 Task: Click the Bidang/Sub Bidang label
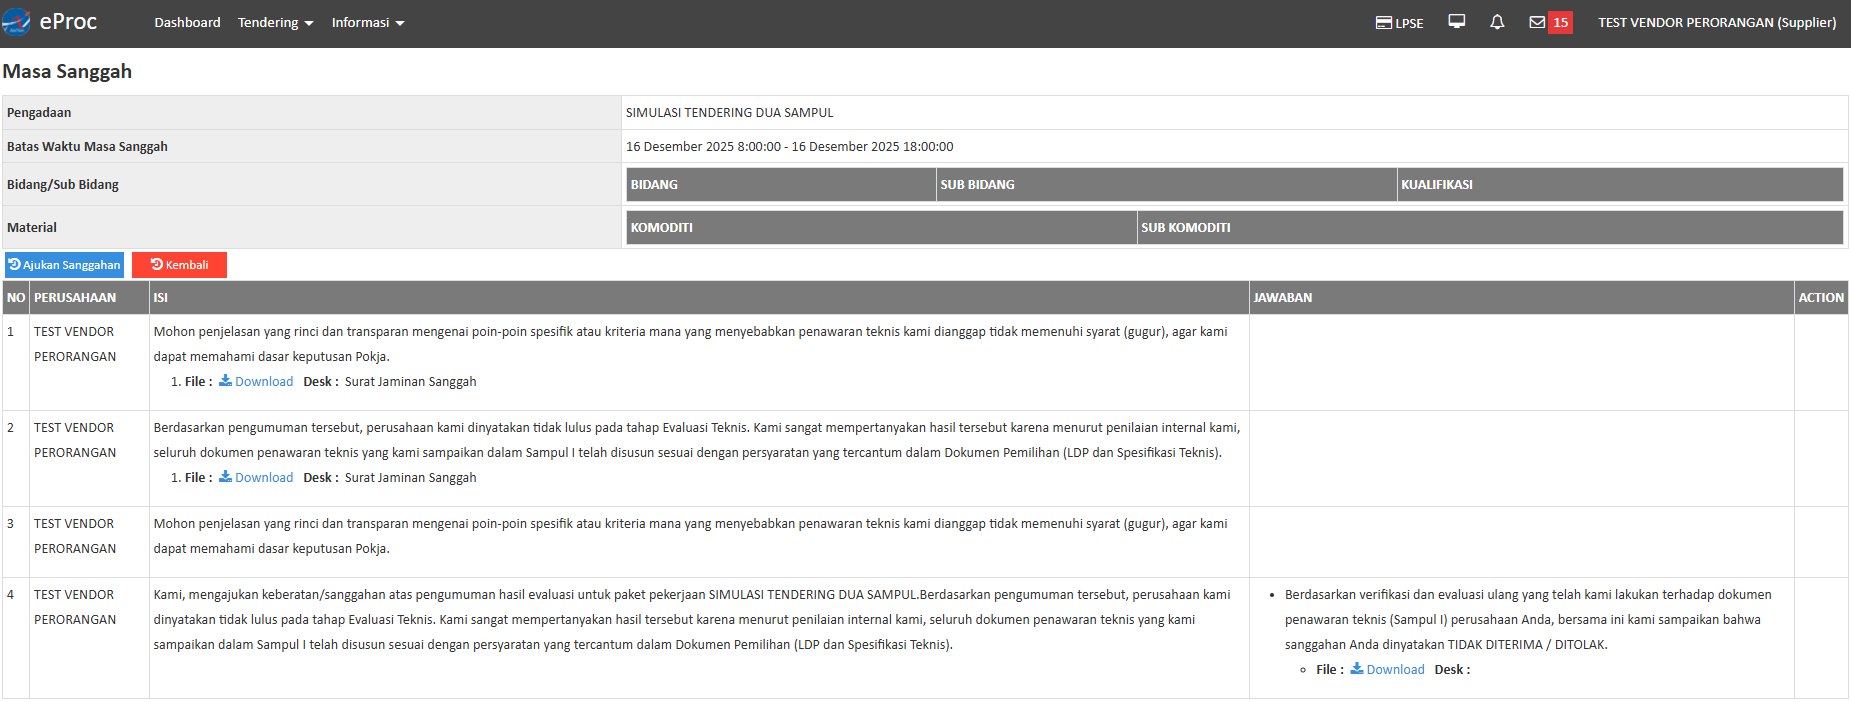[x=63, y=185]
